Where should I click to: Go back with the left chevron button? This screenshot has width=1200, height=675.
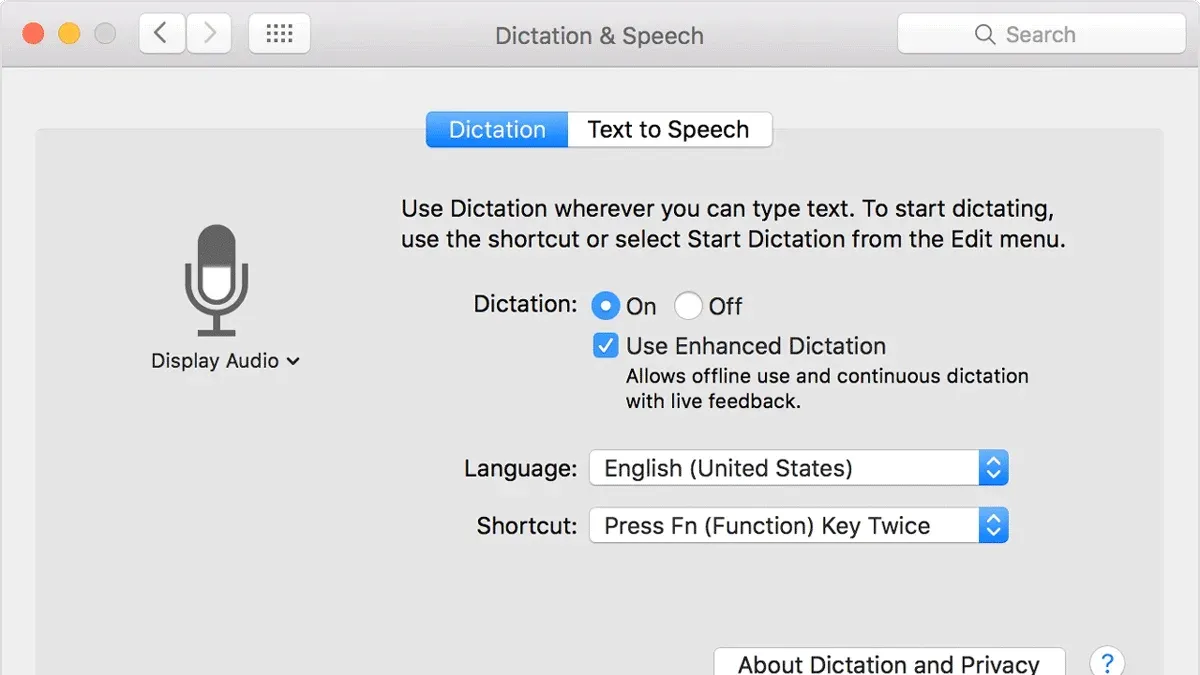tap(162, 34)
